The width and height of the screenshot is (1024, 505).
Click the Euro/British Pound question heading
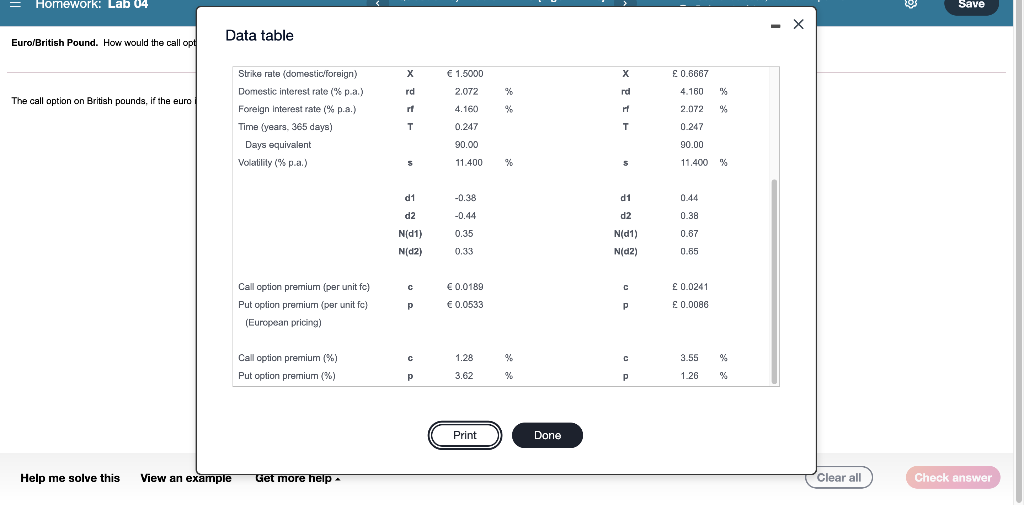tap(55, 43)
